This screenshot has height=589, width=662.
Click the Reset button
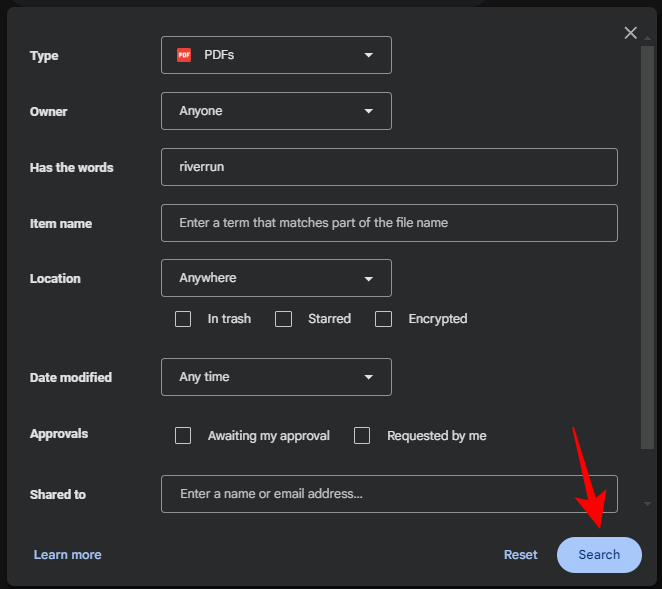521,555
